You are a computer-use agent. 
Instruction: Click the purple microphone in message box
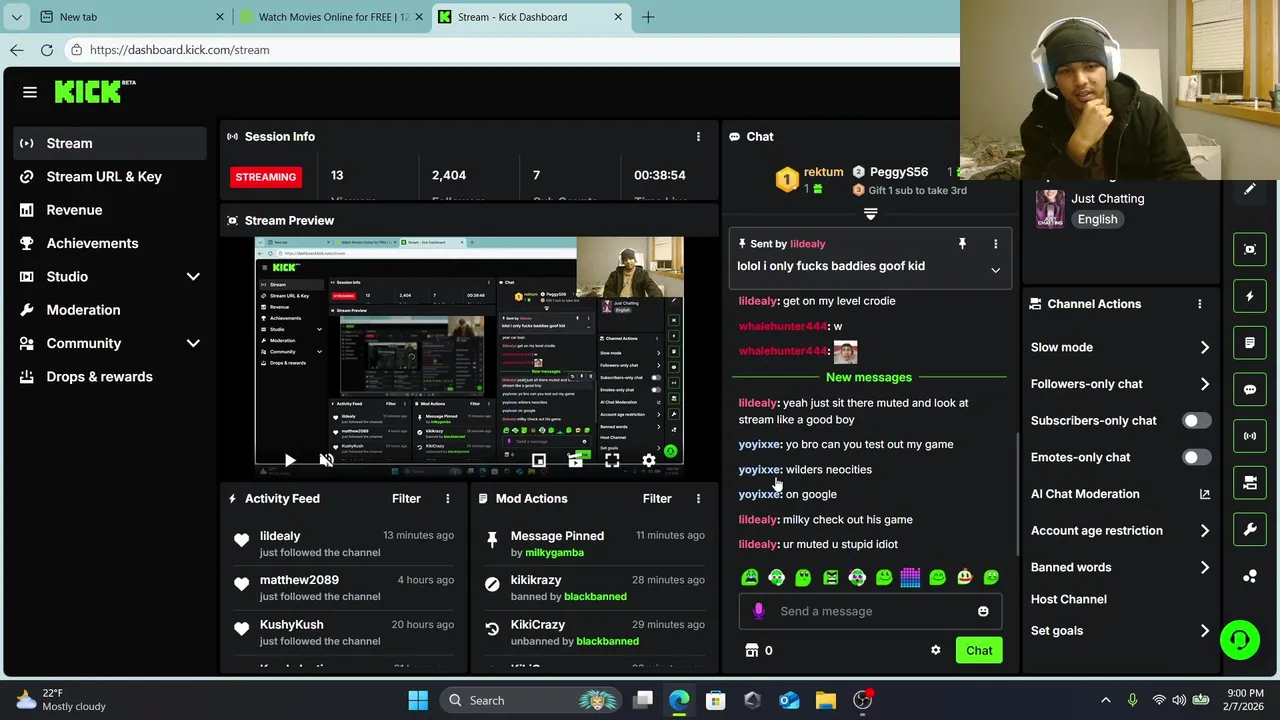(x=758, y=611)
